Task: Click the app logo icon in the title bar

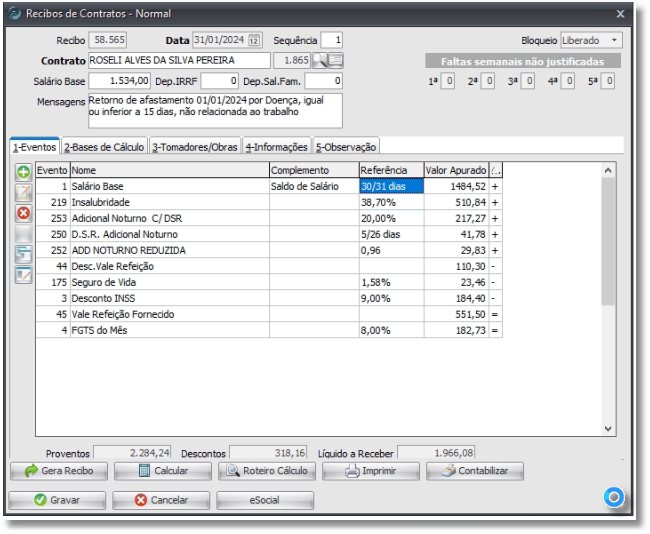Action: click(14, 13)
